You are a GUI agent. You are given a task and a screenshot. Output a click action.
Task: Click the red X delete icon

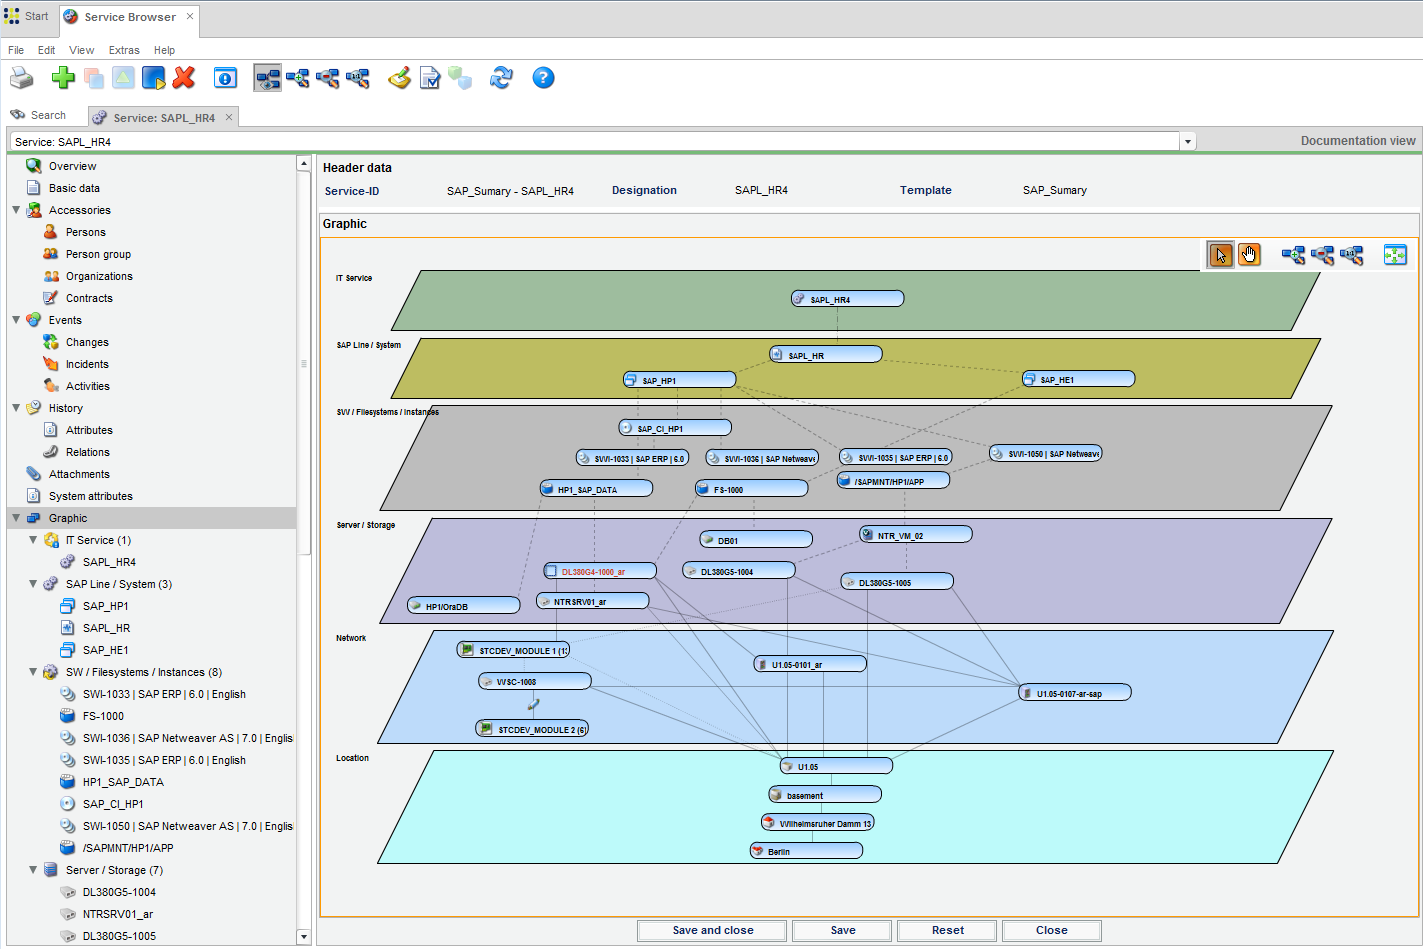pos(184,78)
